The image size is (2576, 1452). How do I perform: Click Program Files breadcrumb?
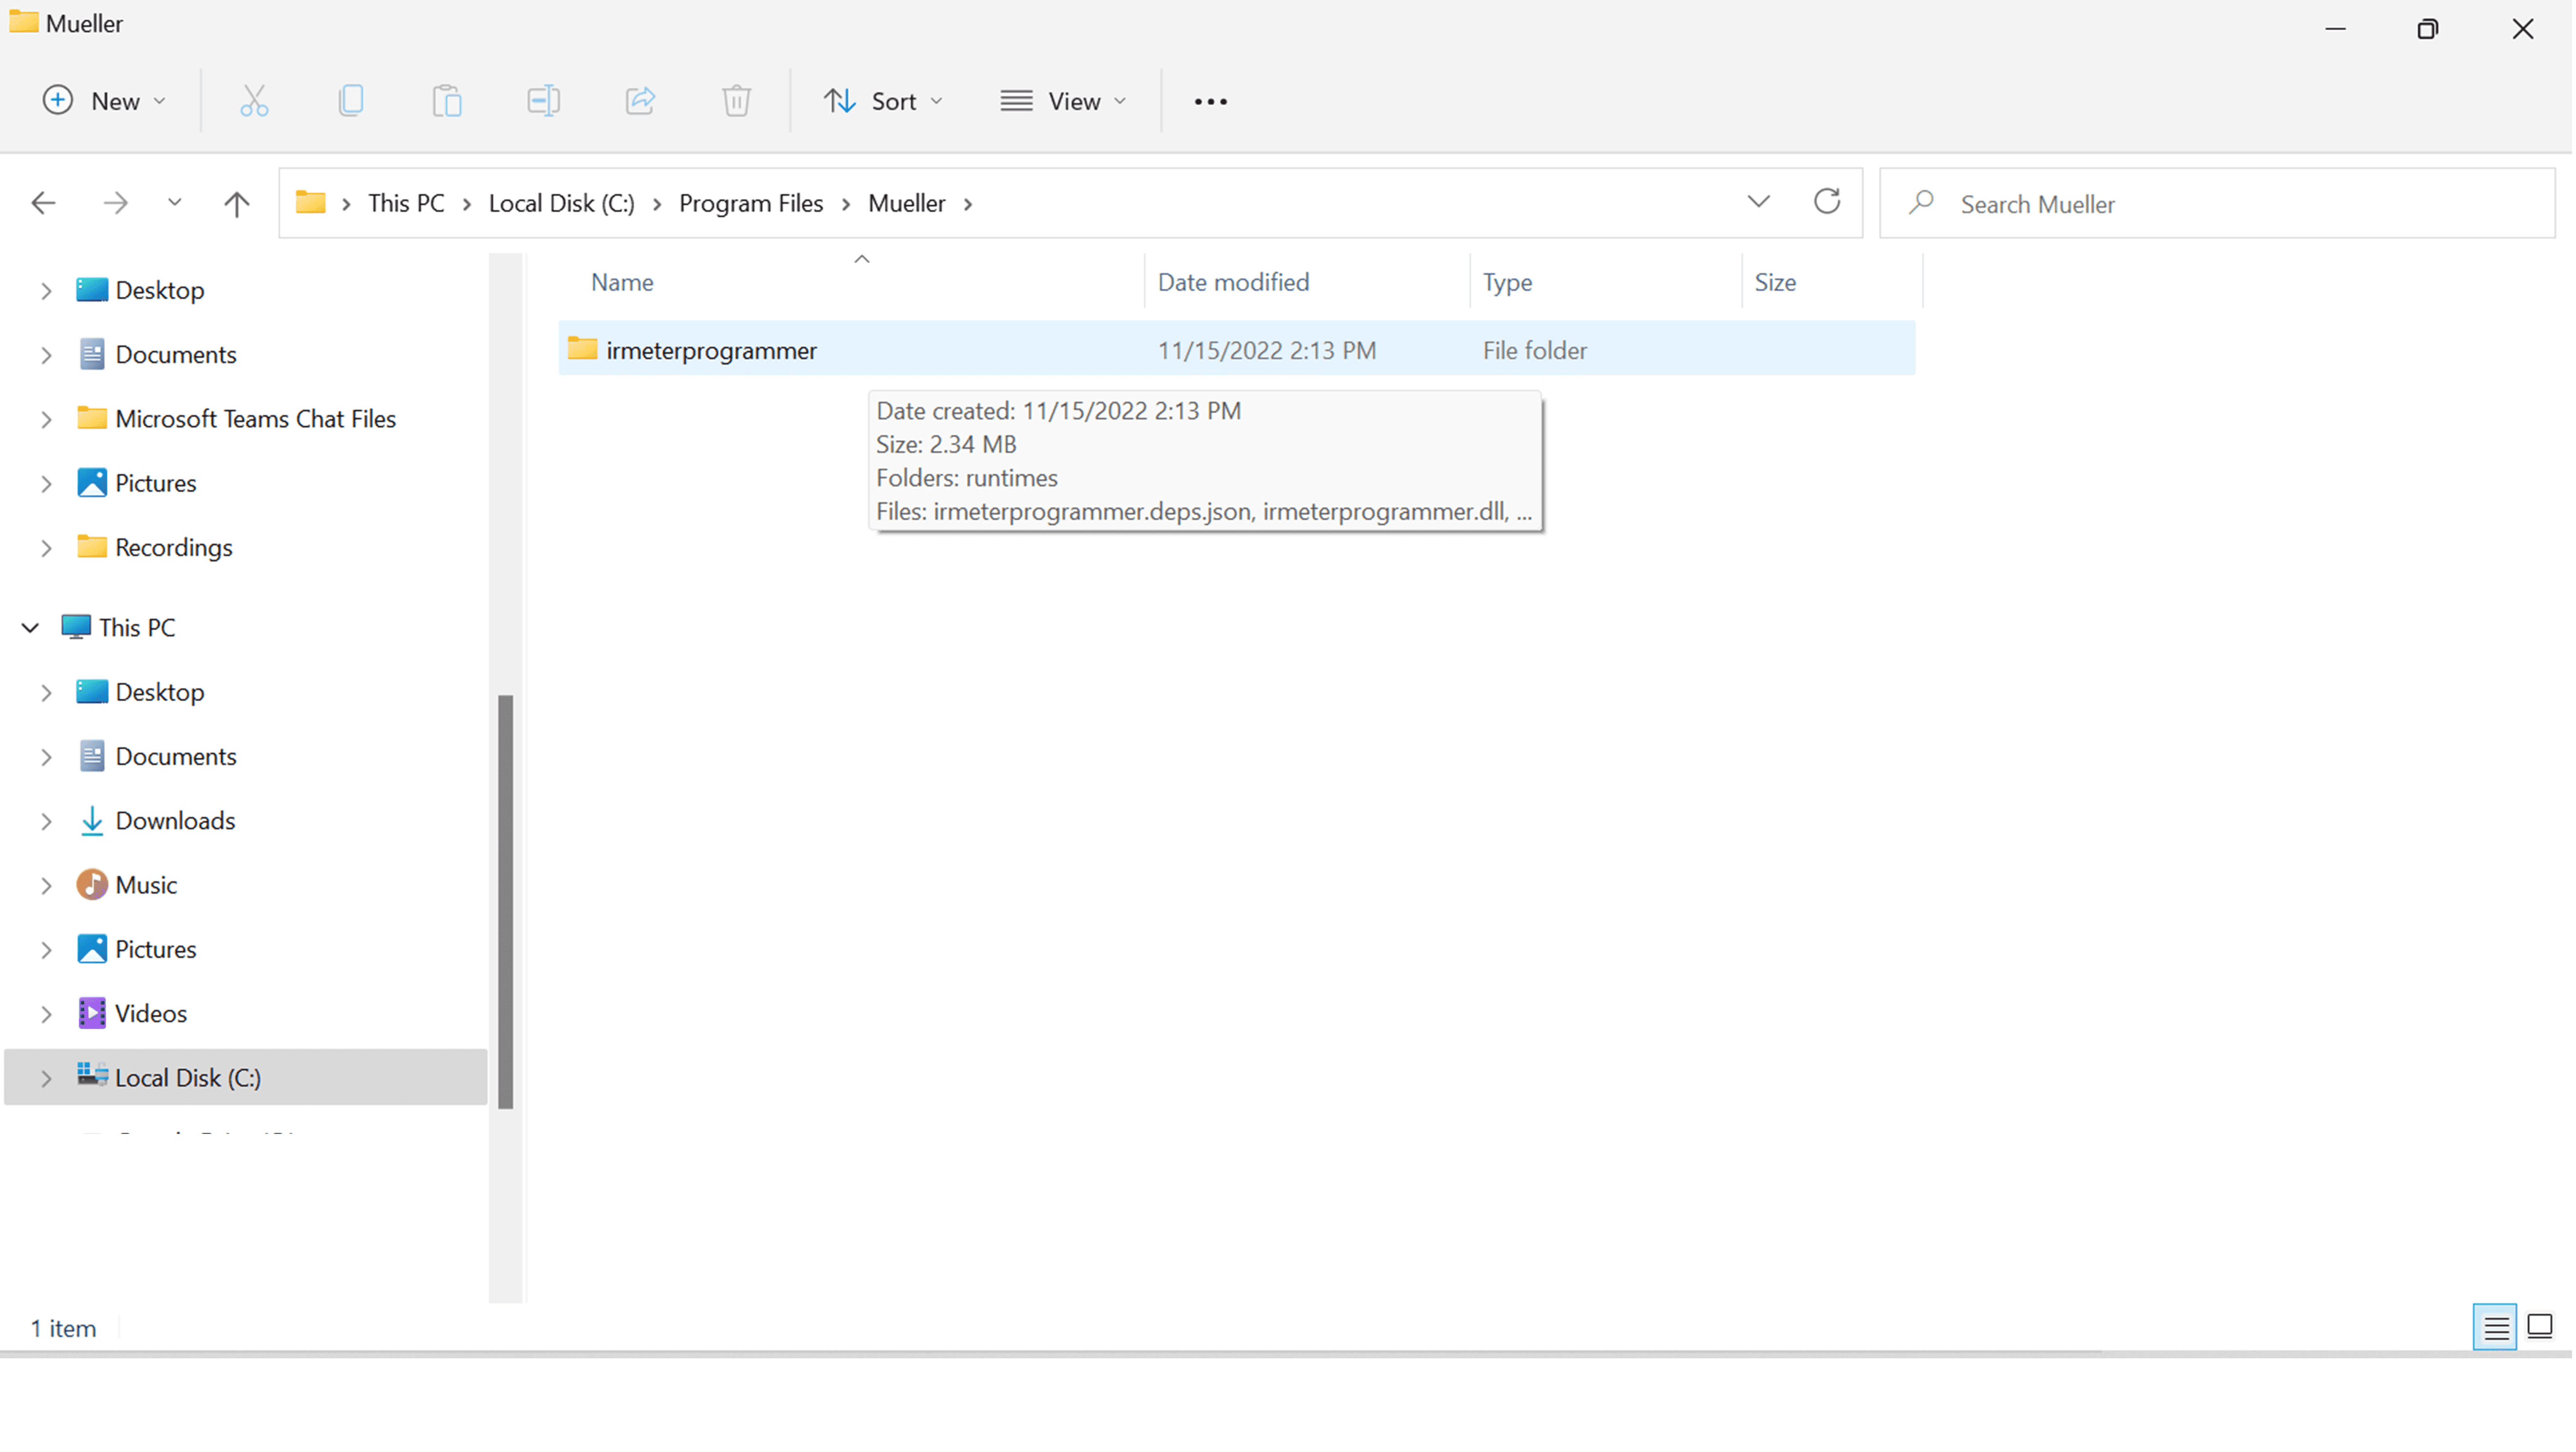tap(752, 203)
